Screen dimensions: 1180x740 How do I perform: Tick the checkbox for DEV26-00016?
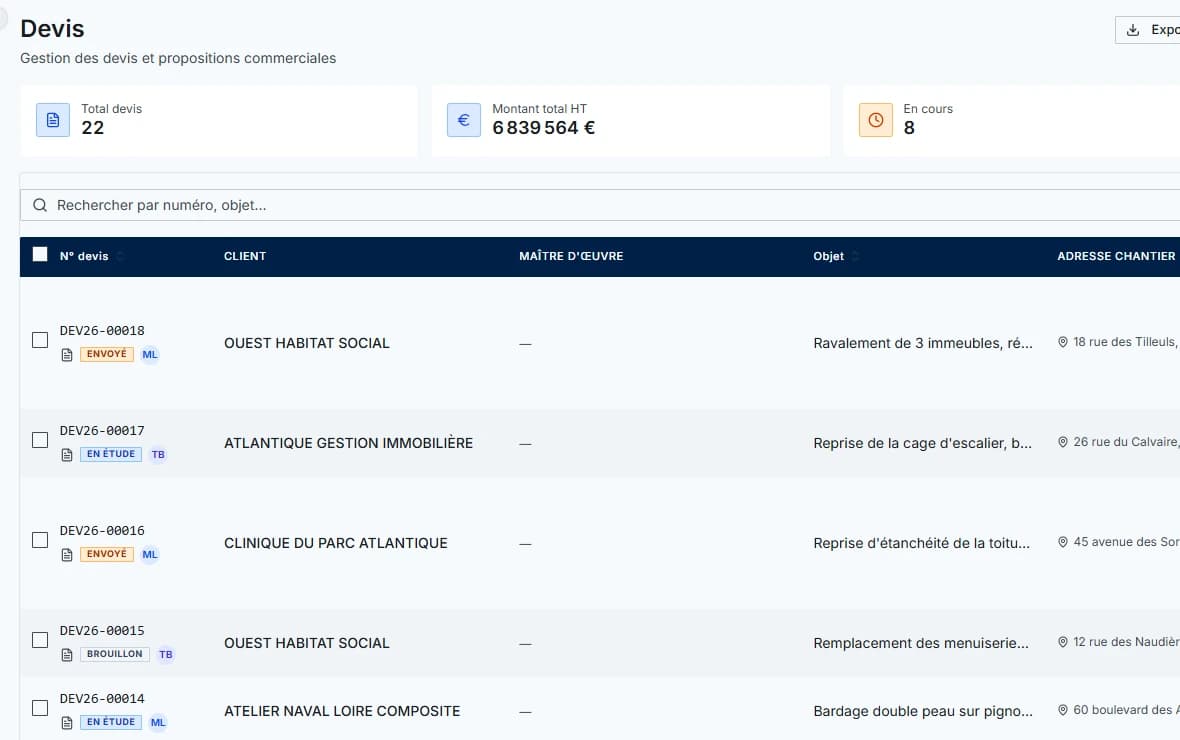tap(40, 541)
